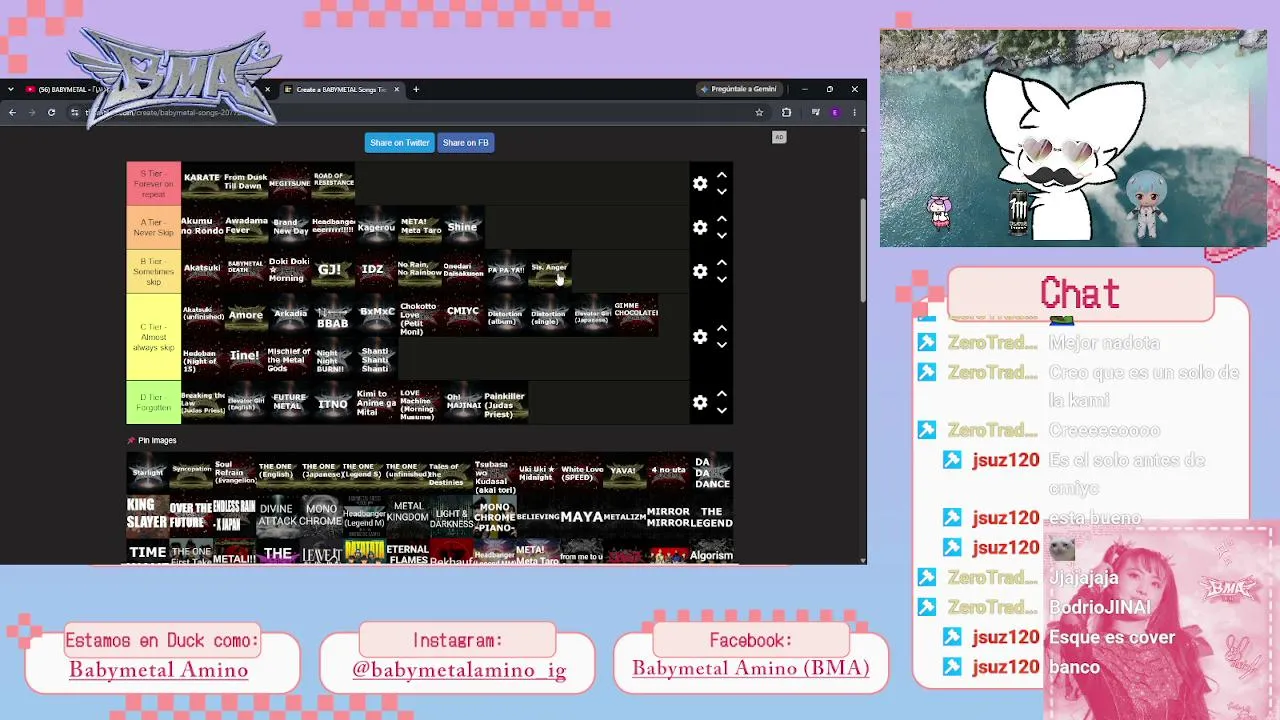1280x720 pixels.
Task: Move C Tier row down with arrow
Action: tap(721, 345)
